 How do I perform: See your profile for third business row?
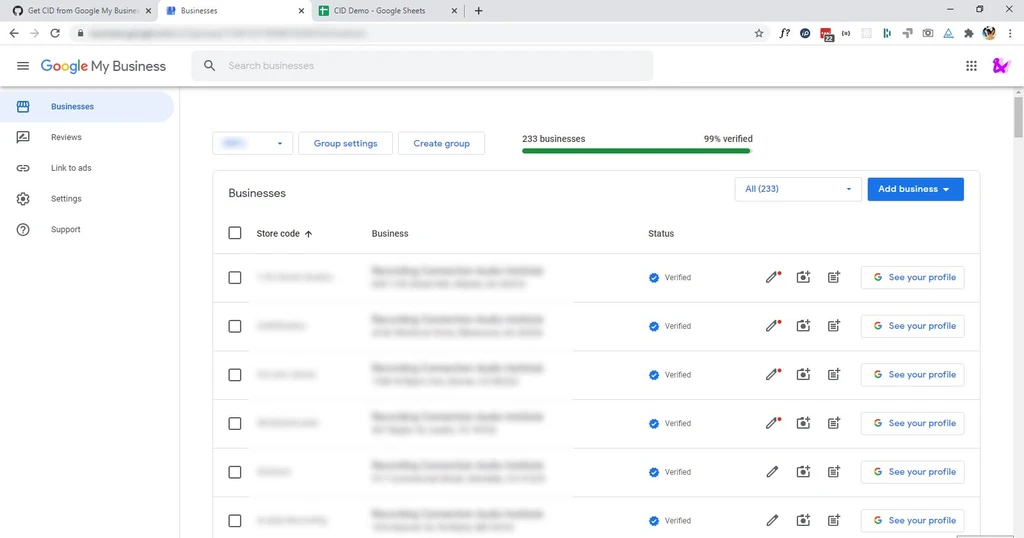point(912,374)
